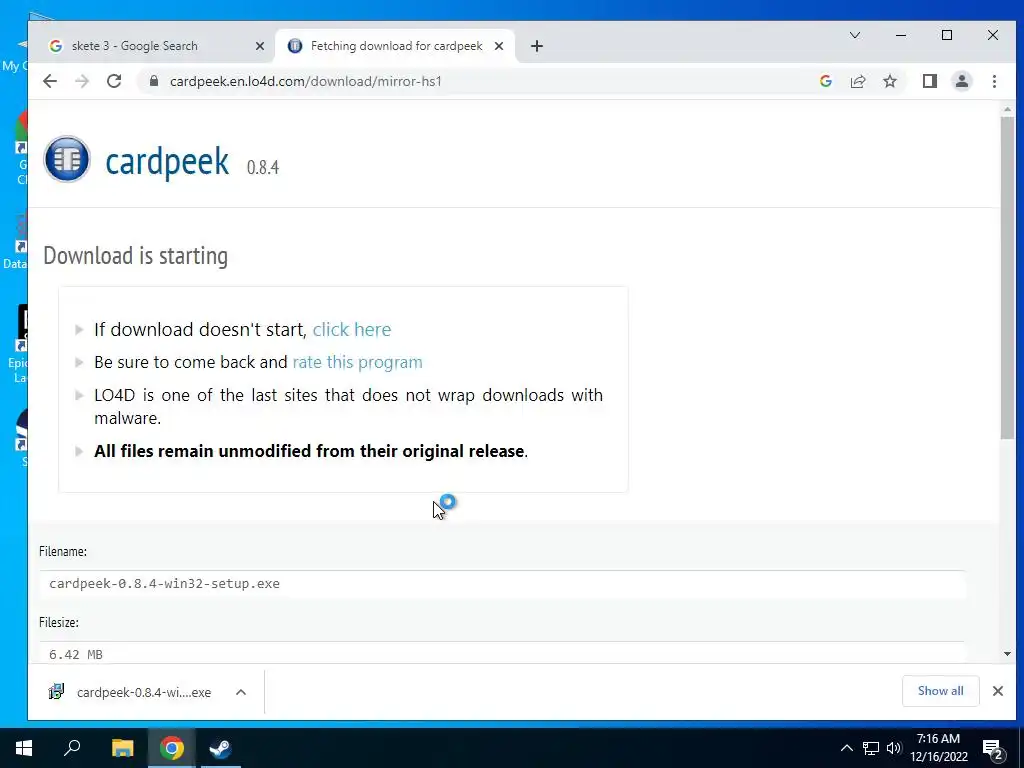Click the scrollbar down arrow
Screen dimensions: 1024x768
tap(1007, 654)
